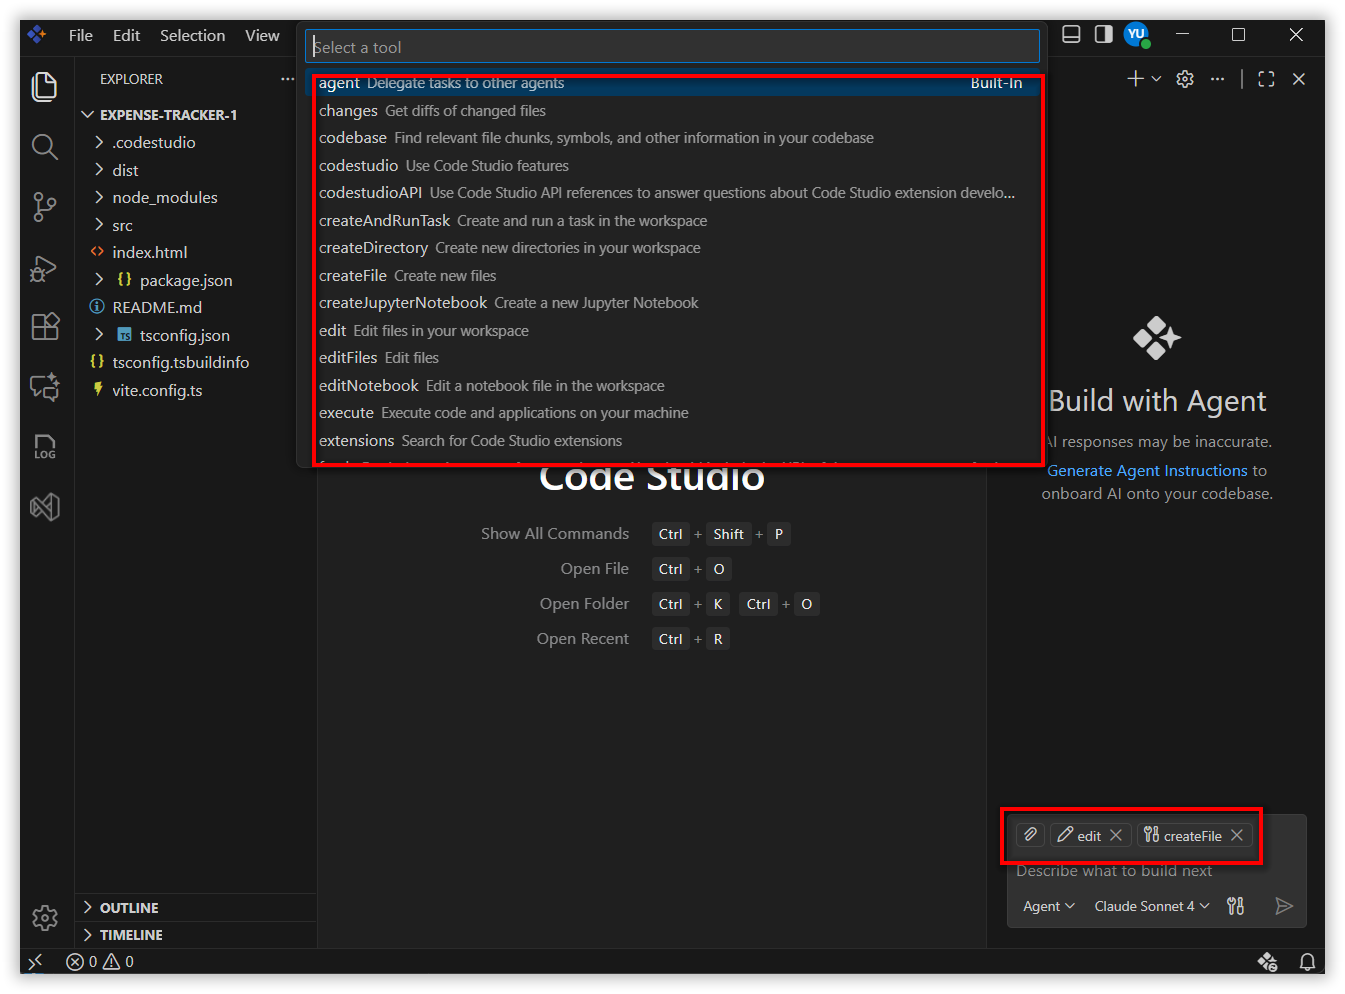This screenshot has width=1345, height=994.
Task: Open the Extensions view icon
Action: coord(44,327)
